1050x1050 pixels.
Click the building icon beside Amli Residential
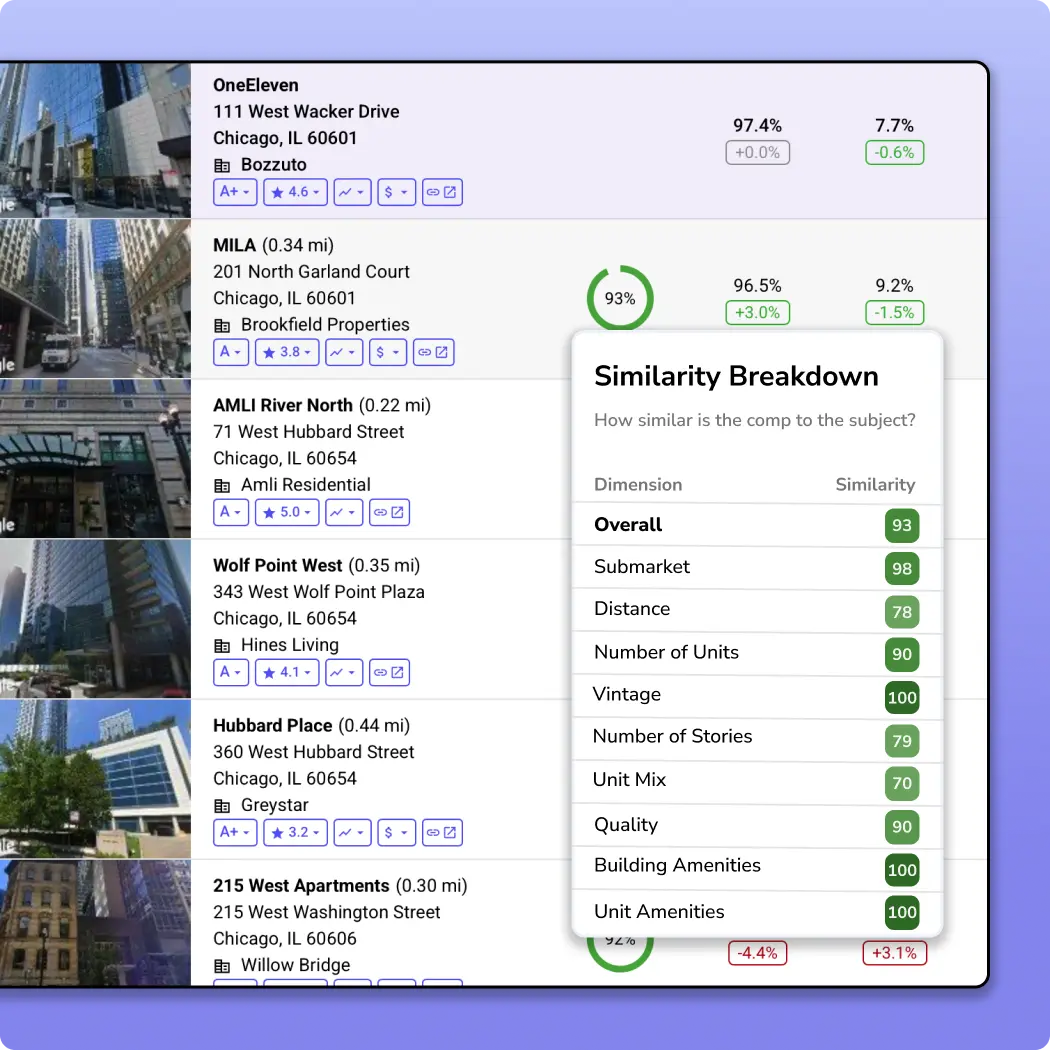coord(222,485)
